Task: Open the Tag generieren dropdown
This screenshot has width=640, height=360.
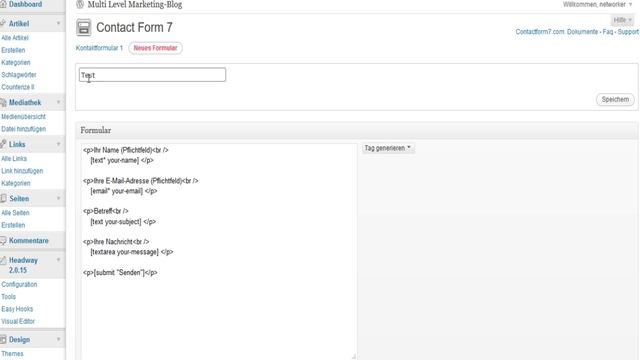Action: coord(388,148)
